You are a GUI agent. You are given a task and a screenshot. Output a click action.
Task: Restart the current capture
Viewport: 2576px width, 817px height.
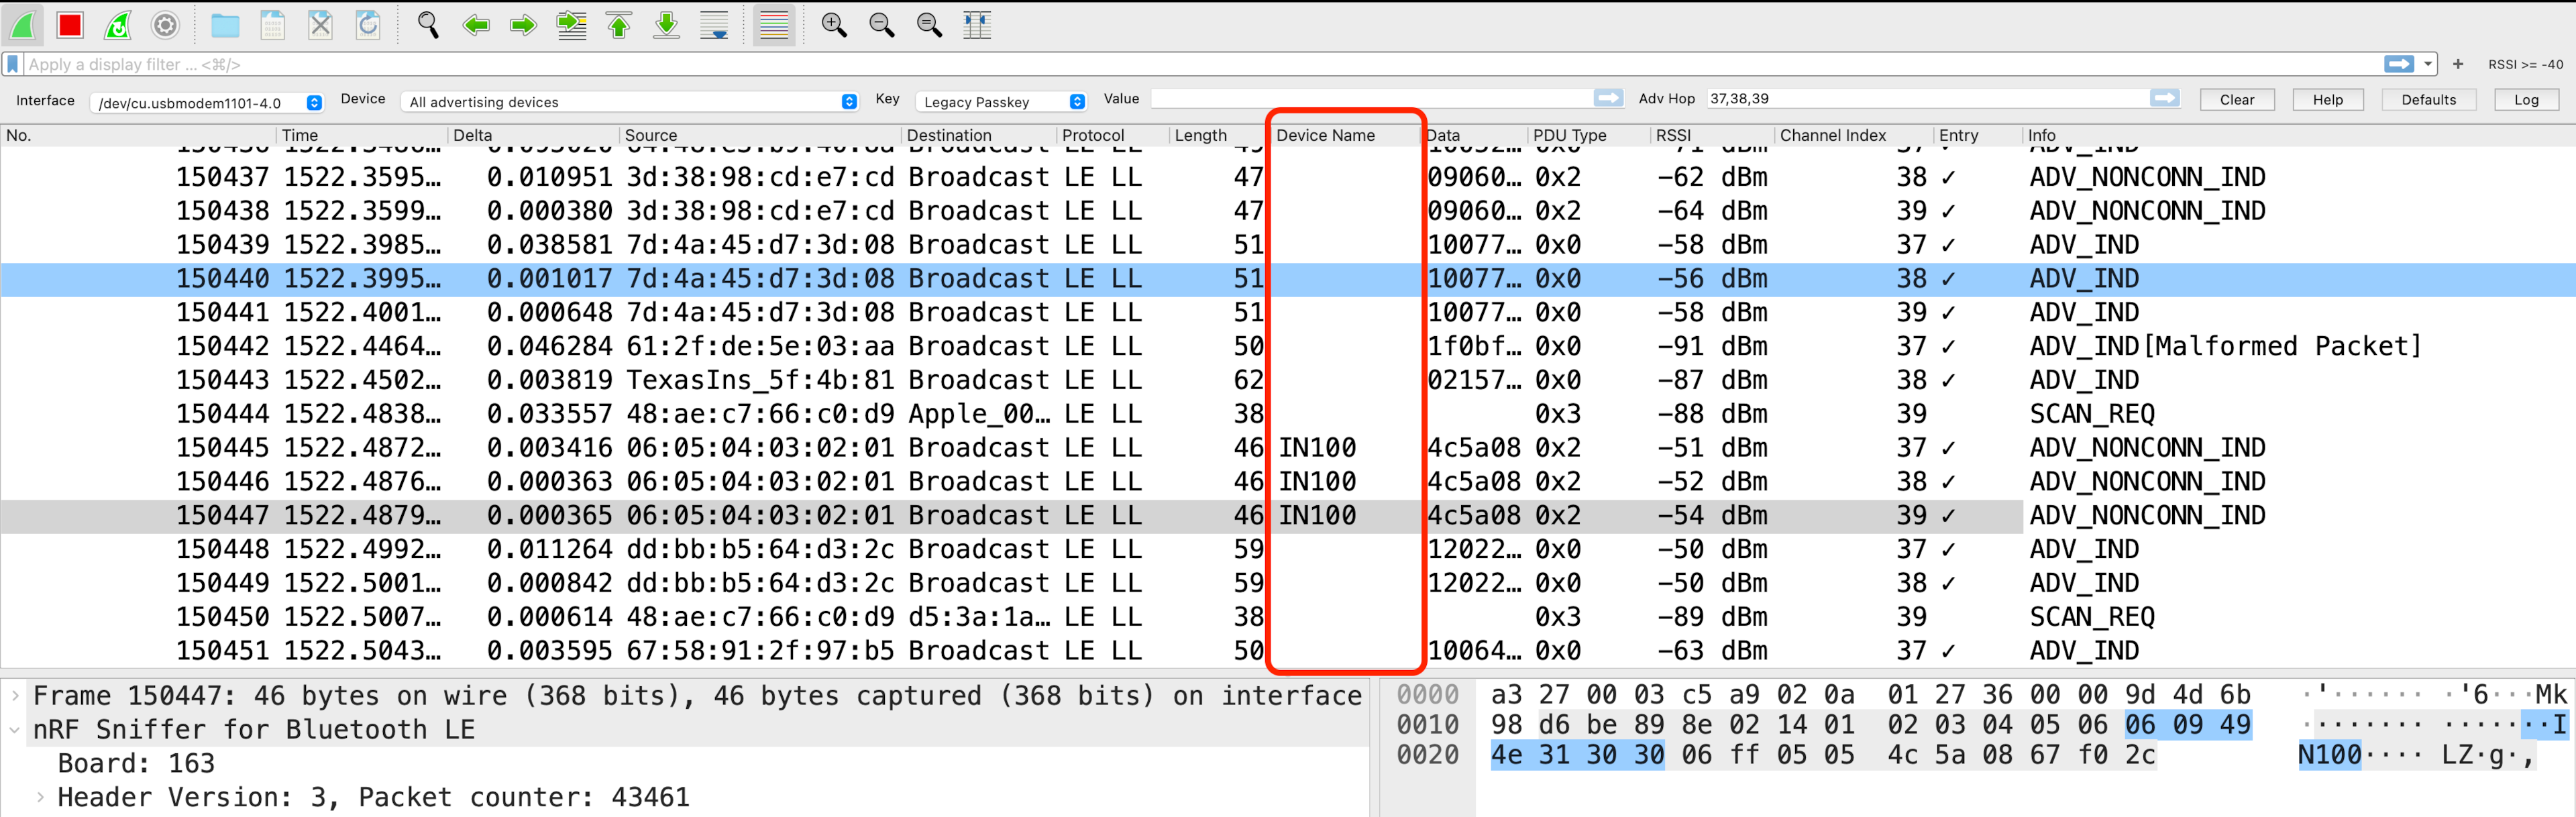click(118, 25)
